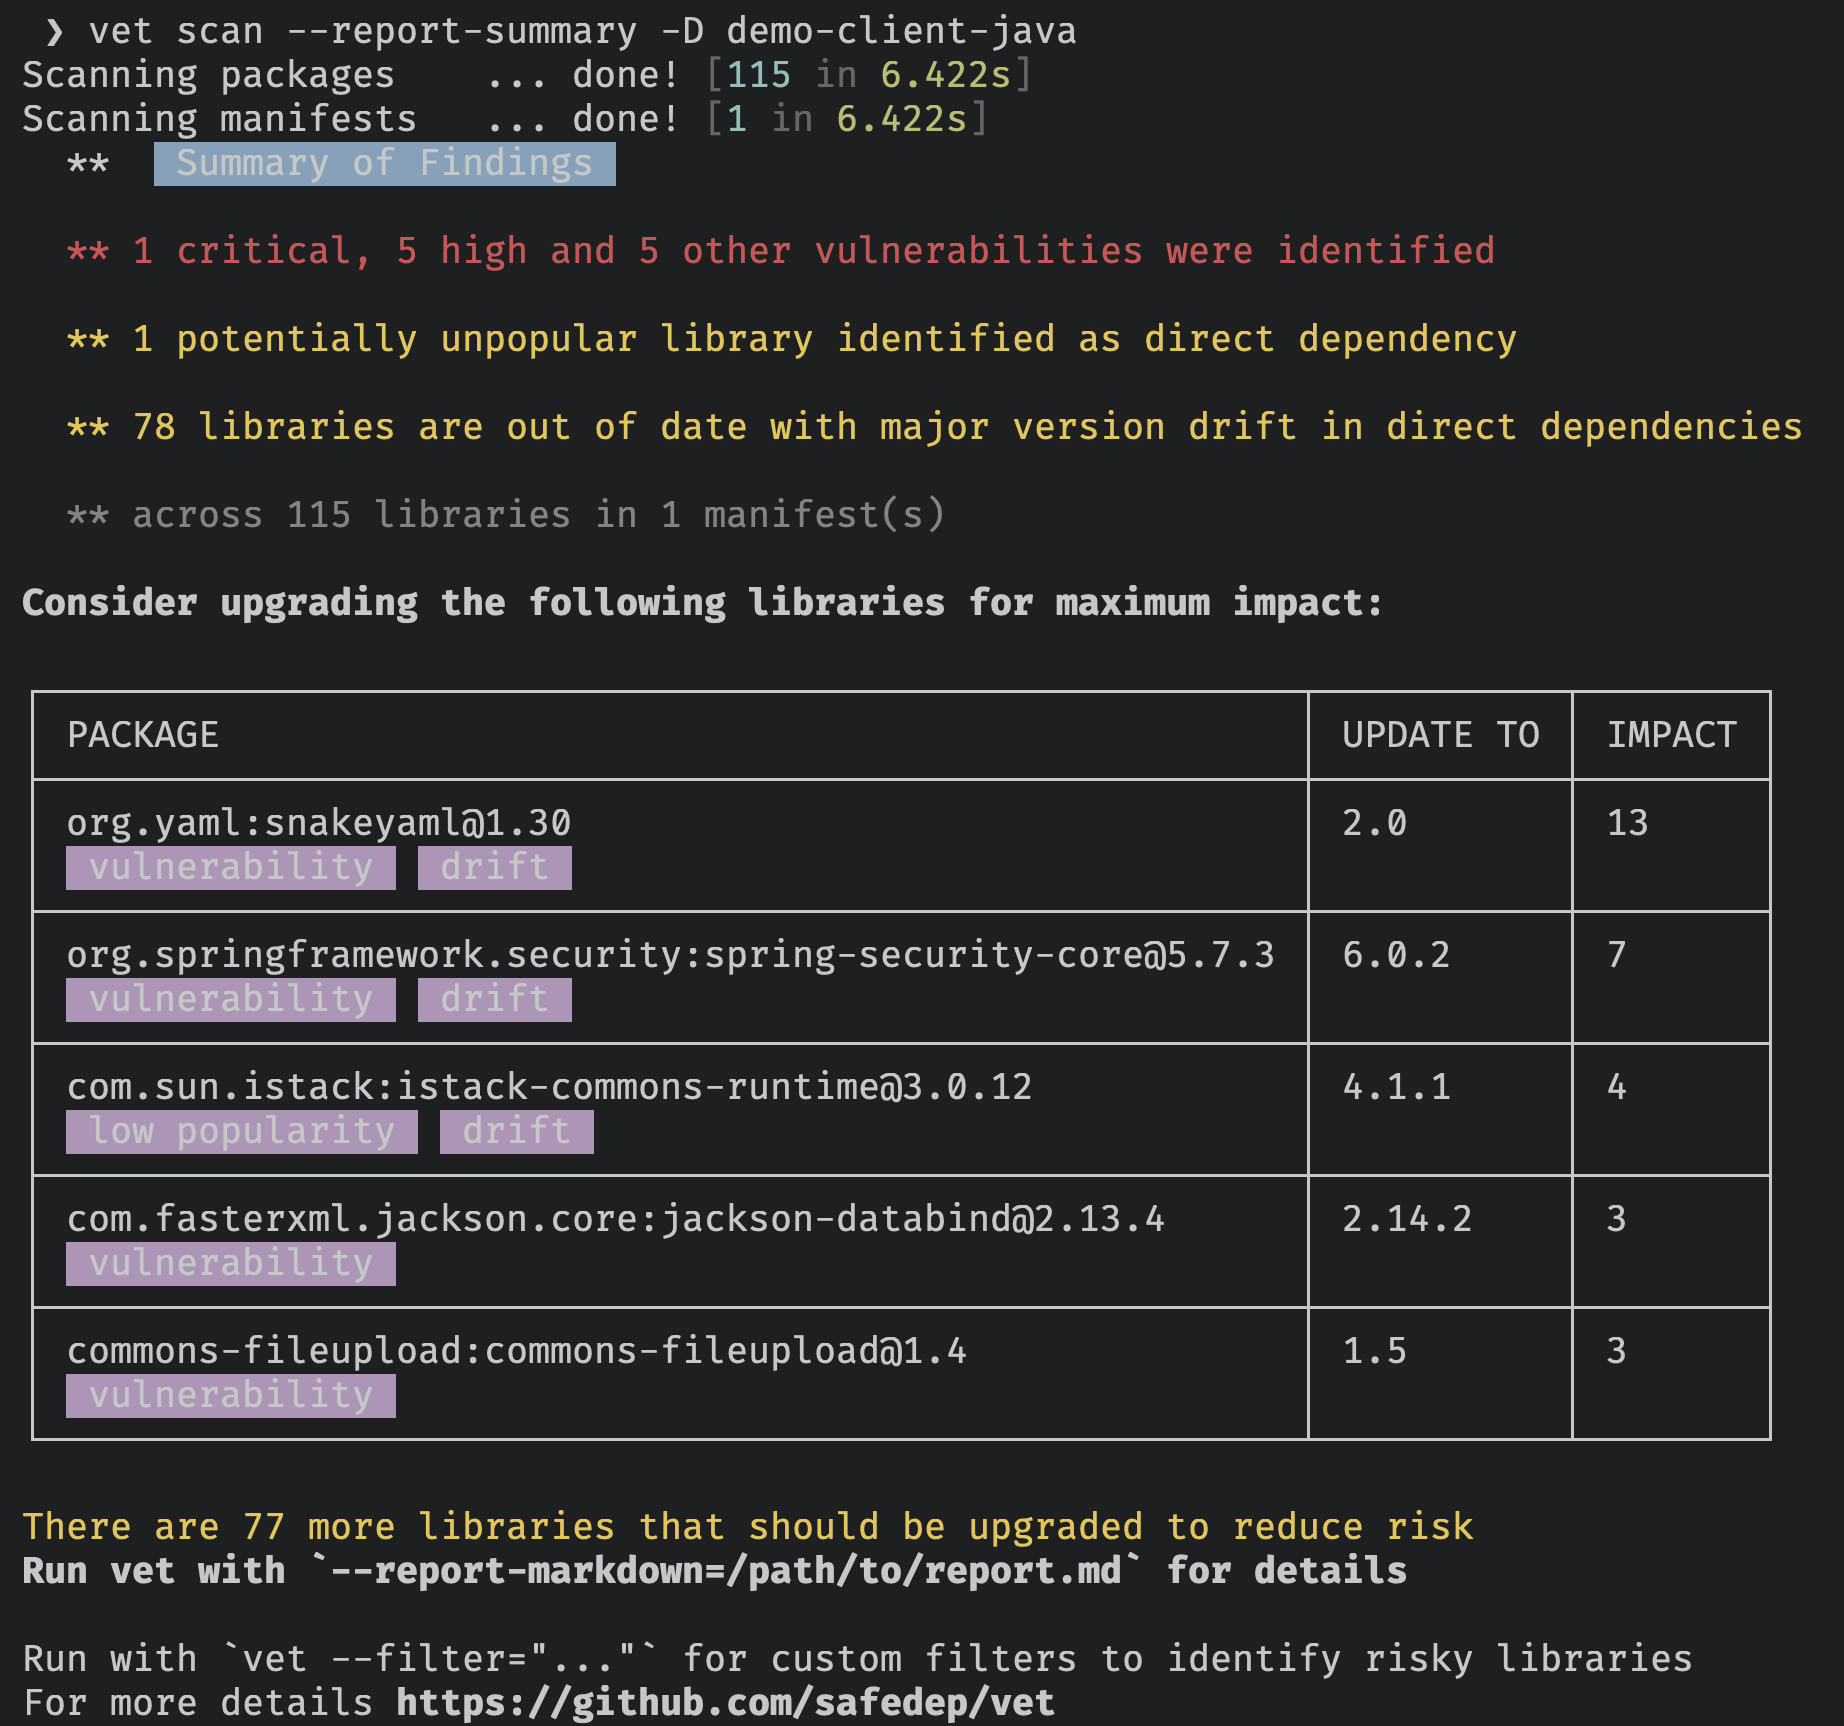Click impact value 13 in the table
This screenshot has height=1726, width=1844.
1626,823
